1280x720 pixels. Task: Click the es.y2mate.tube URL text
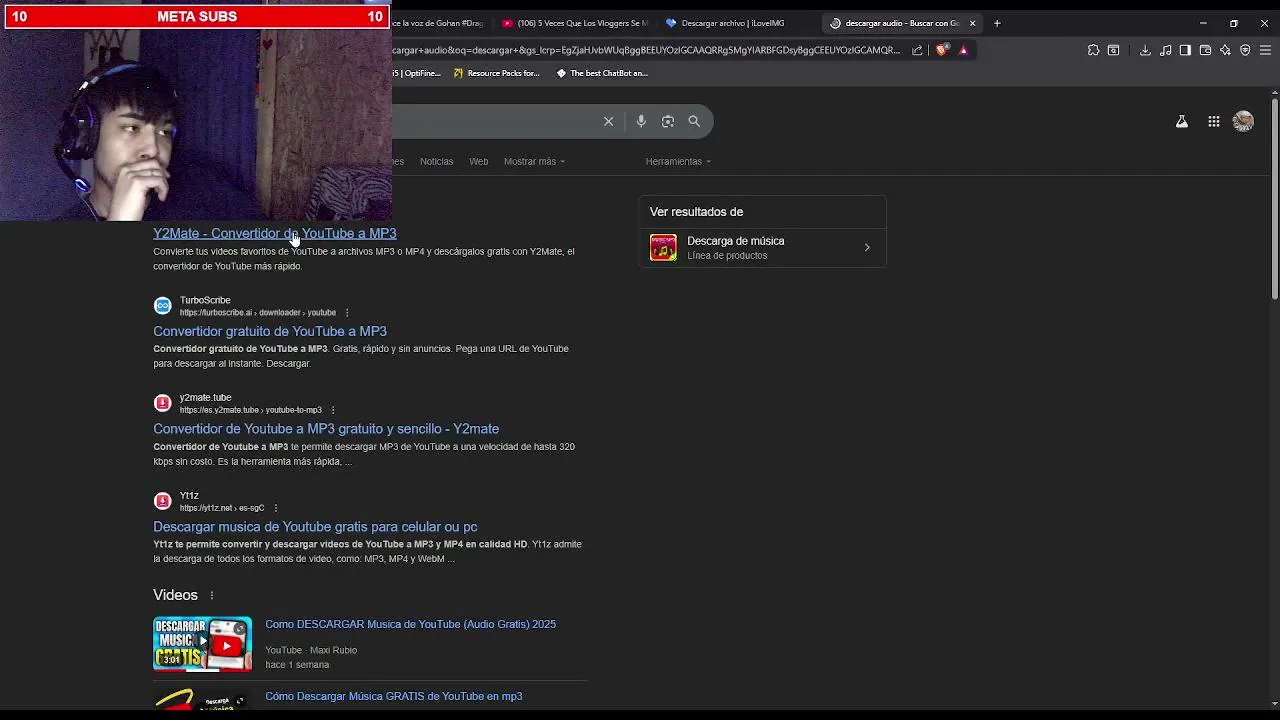point(251,410)
